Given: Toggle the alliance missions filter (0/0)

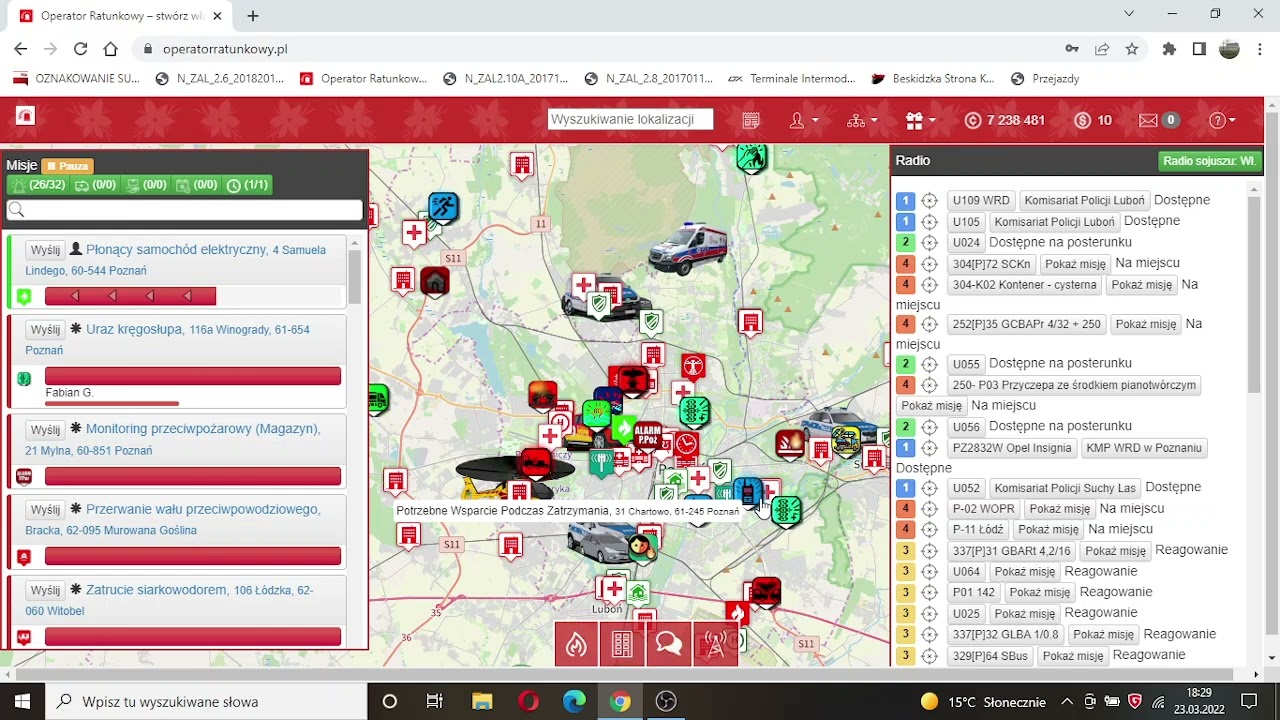Looking at the screenshot, I should click(145, 185).
